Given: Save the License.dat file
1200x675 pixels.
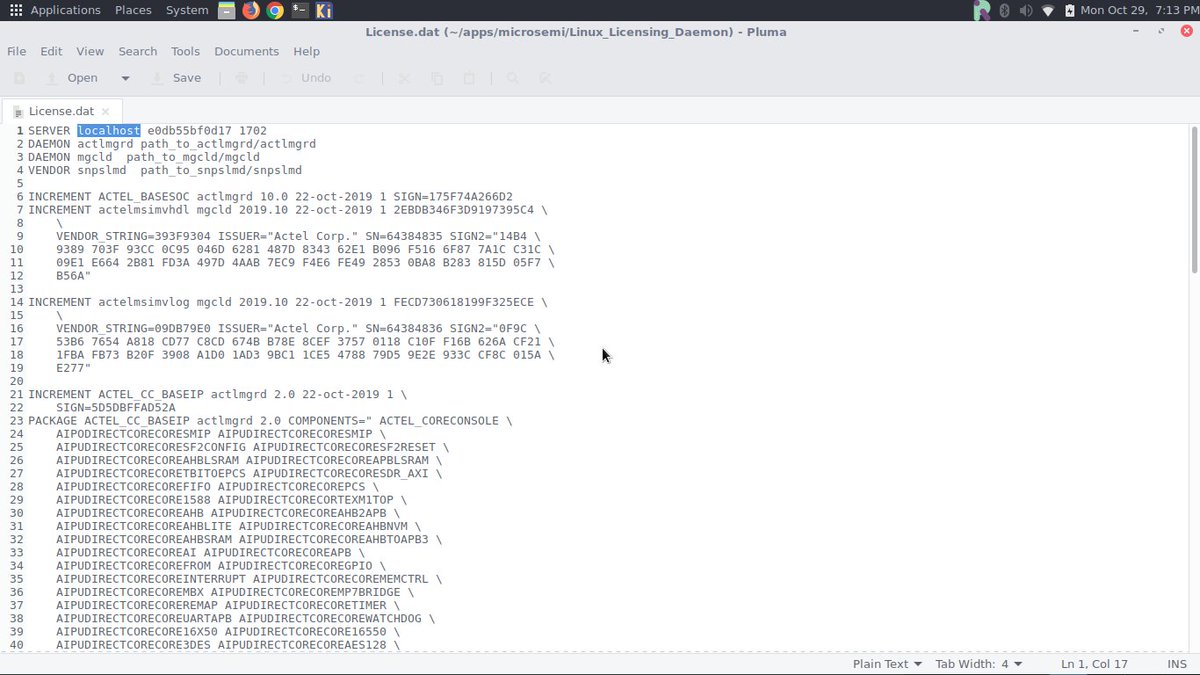Looking at the screenshot, I should pyautogui.click(x=176, y=78).
